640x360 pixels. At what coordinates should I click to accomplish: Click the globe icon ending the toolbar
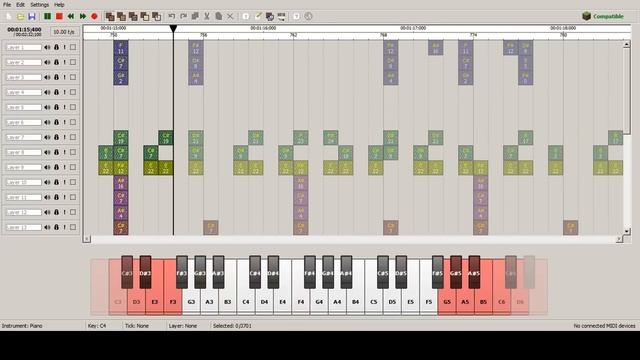308,16
